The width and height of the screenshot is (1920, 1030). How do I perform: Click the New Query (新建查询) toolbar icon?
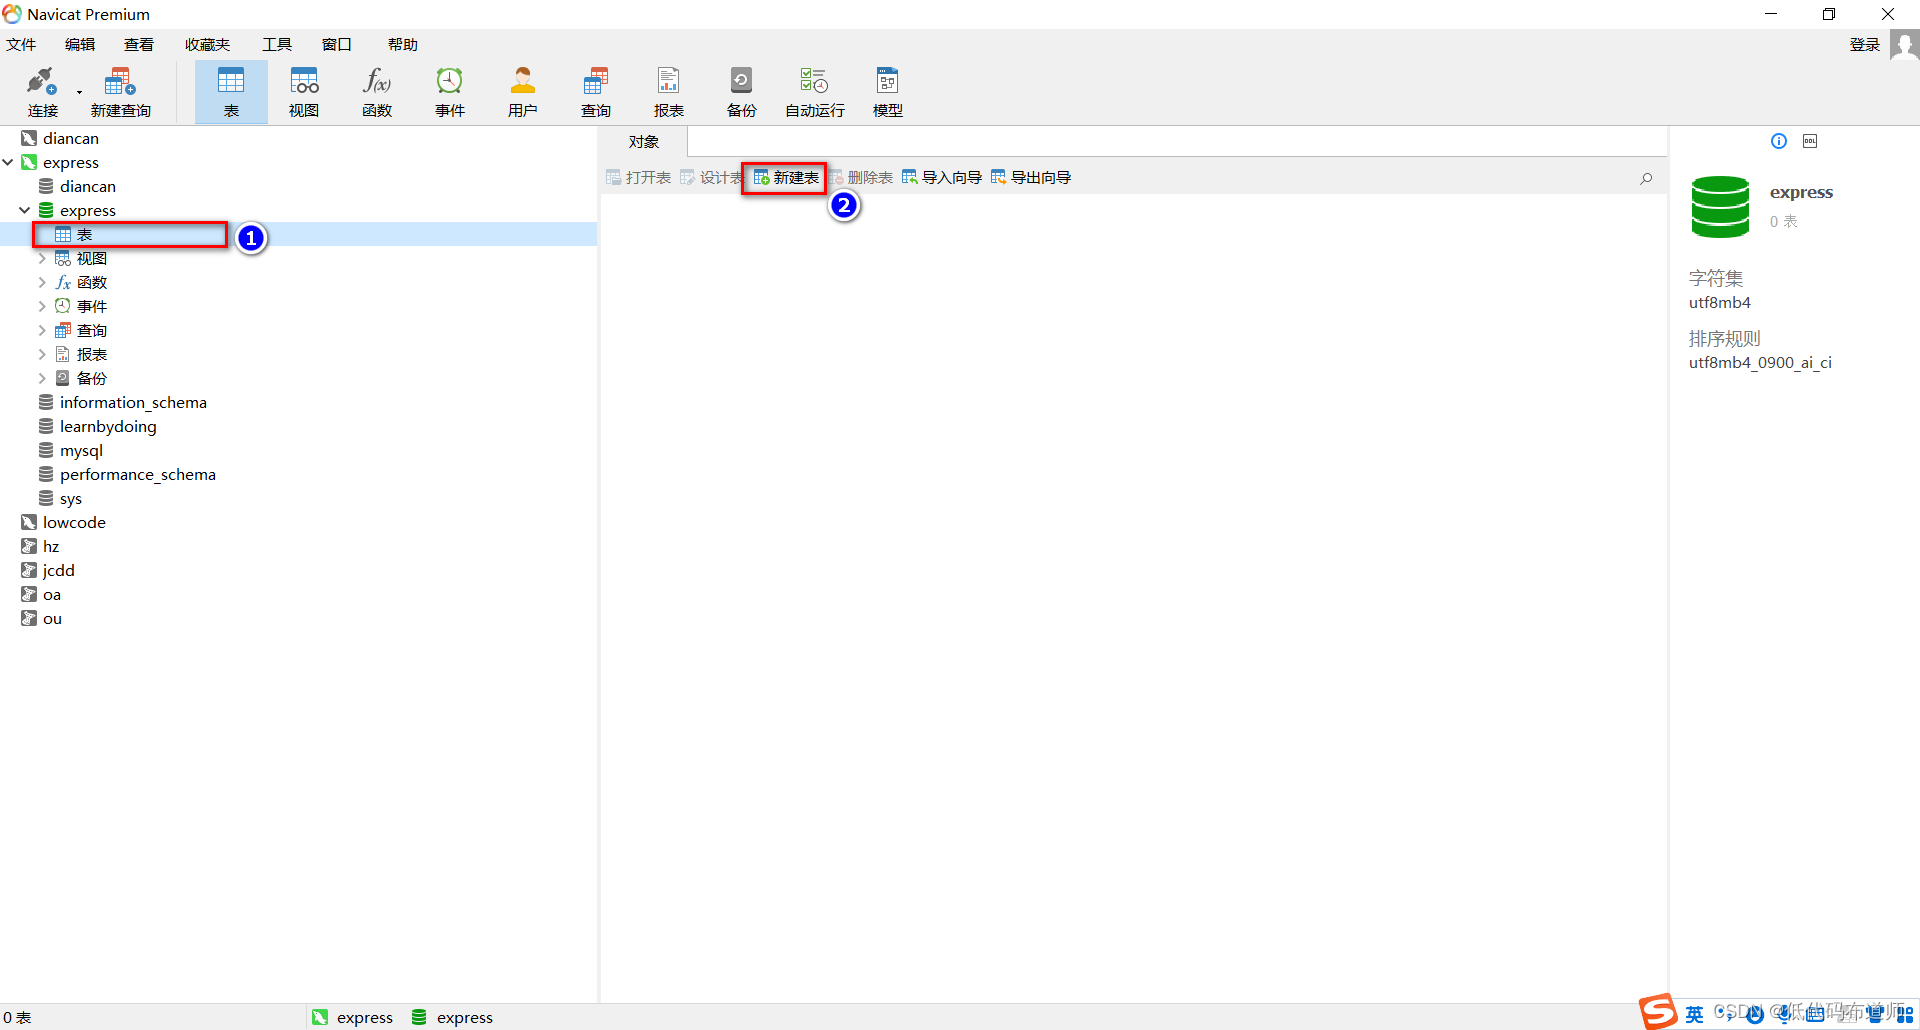(120, 92)
